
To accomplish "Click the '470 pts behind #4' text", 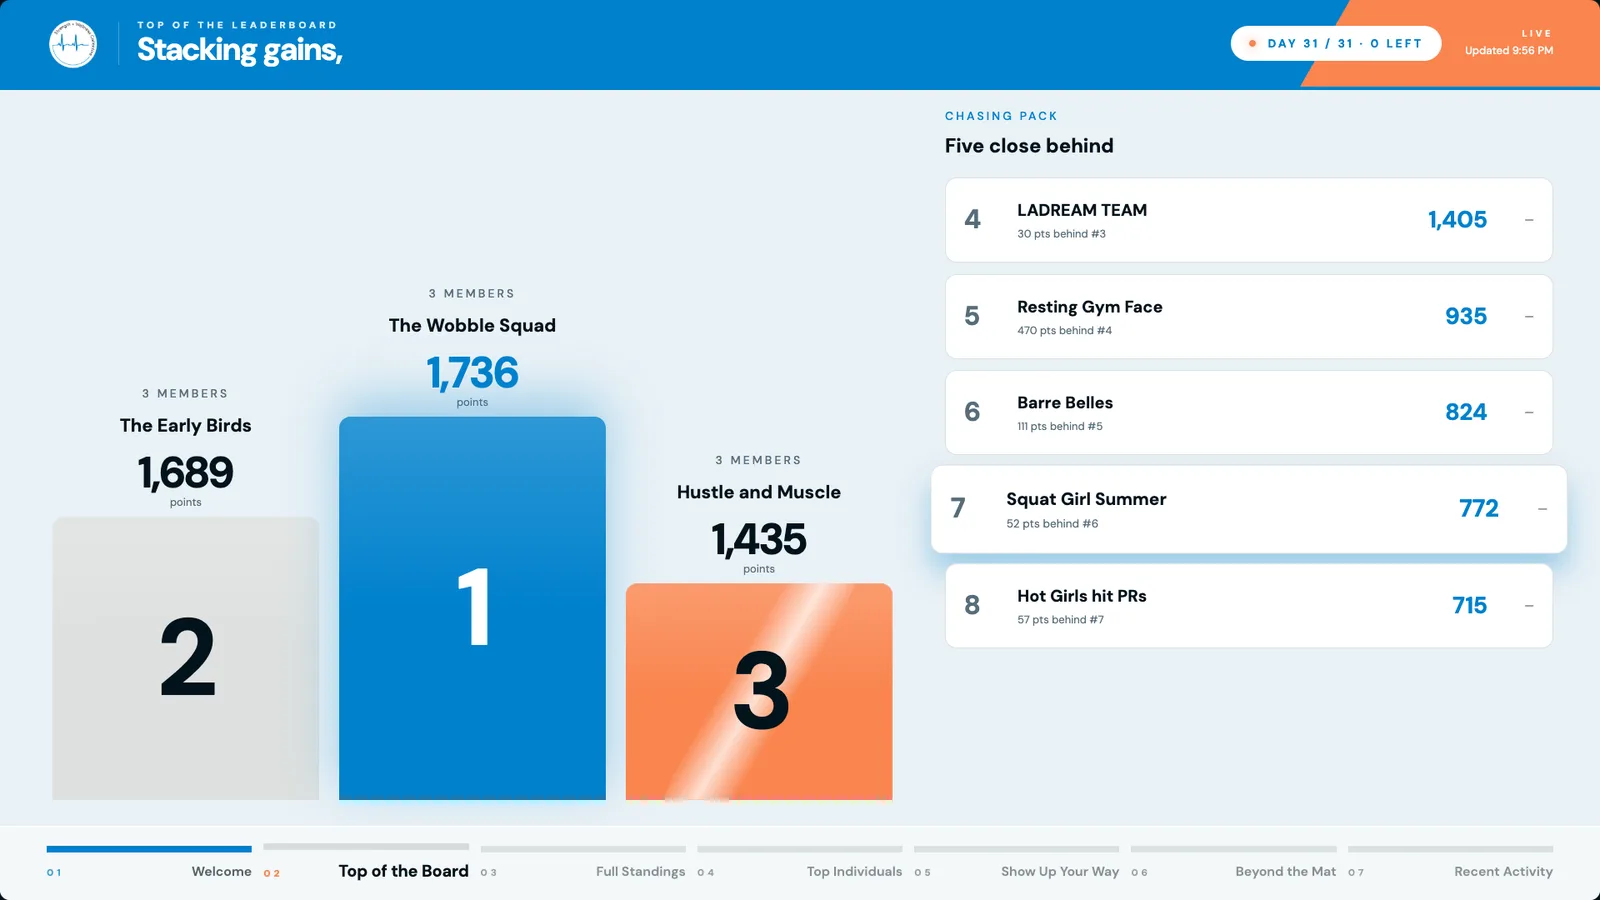I will coord(1064,331).
